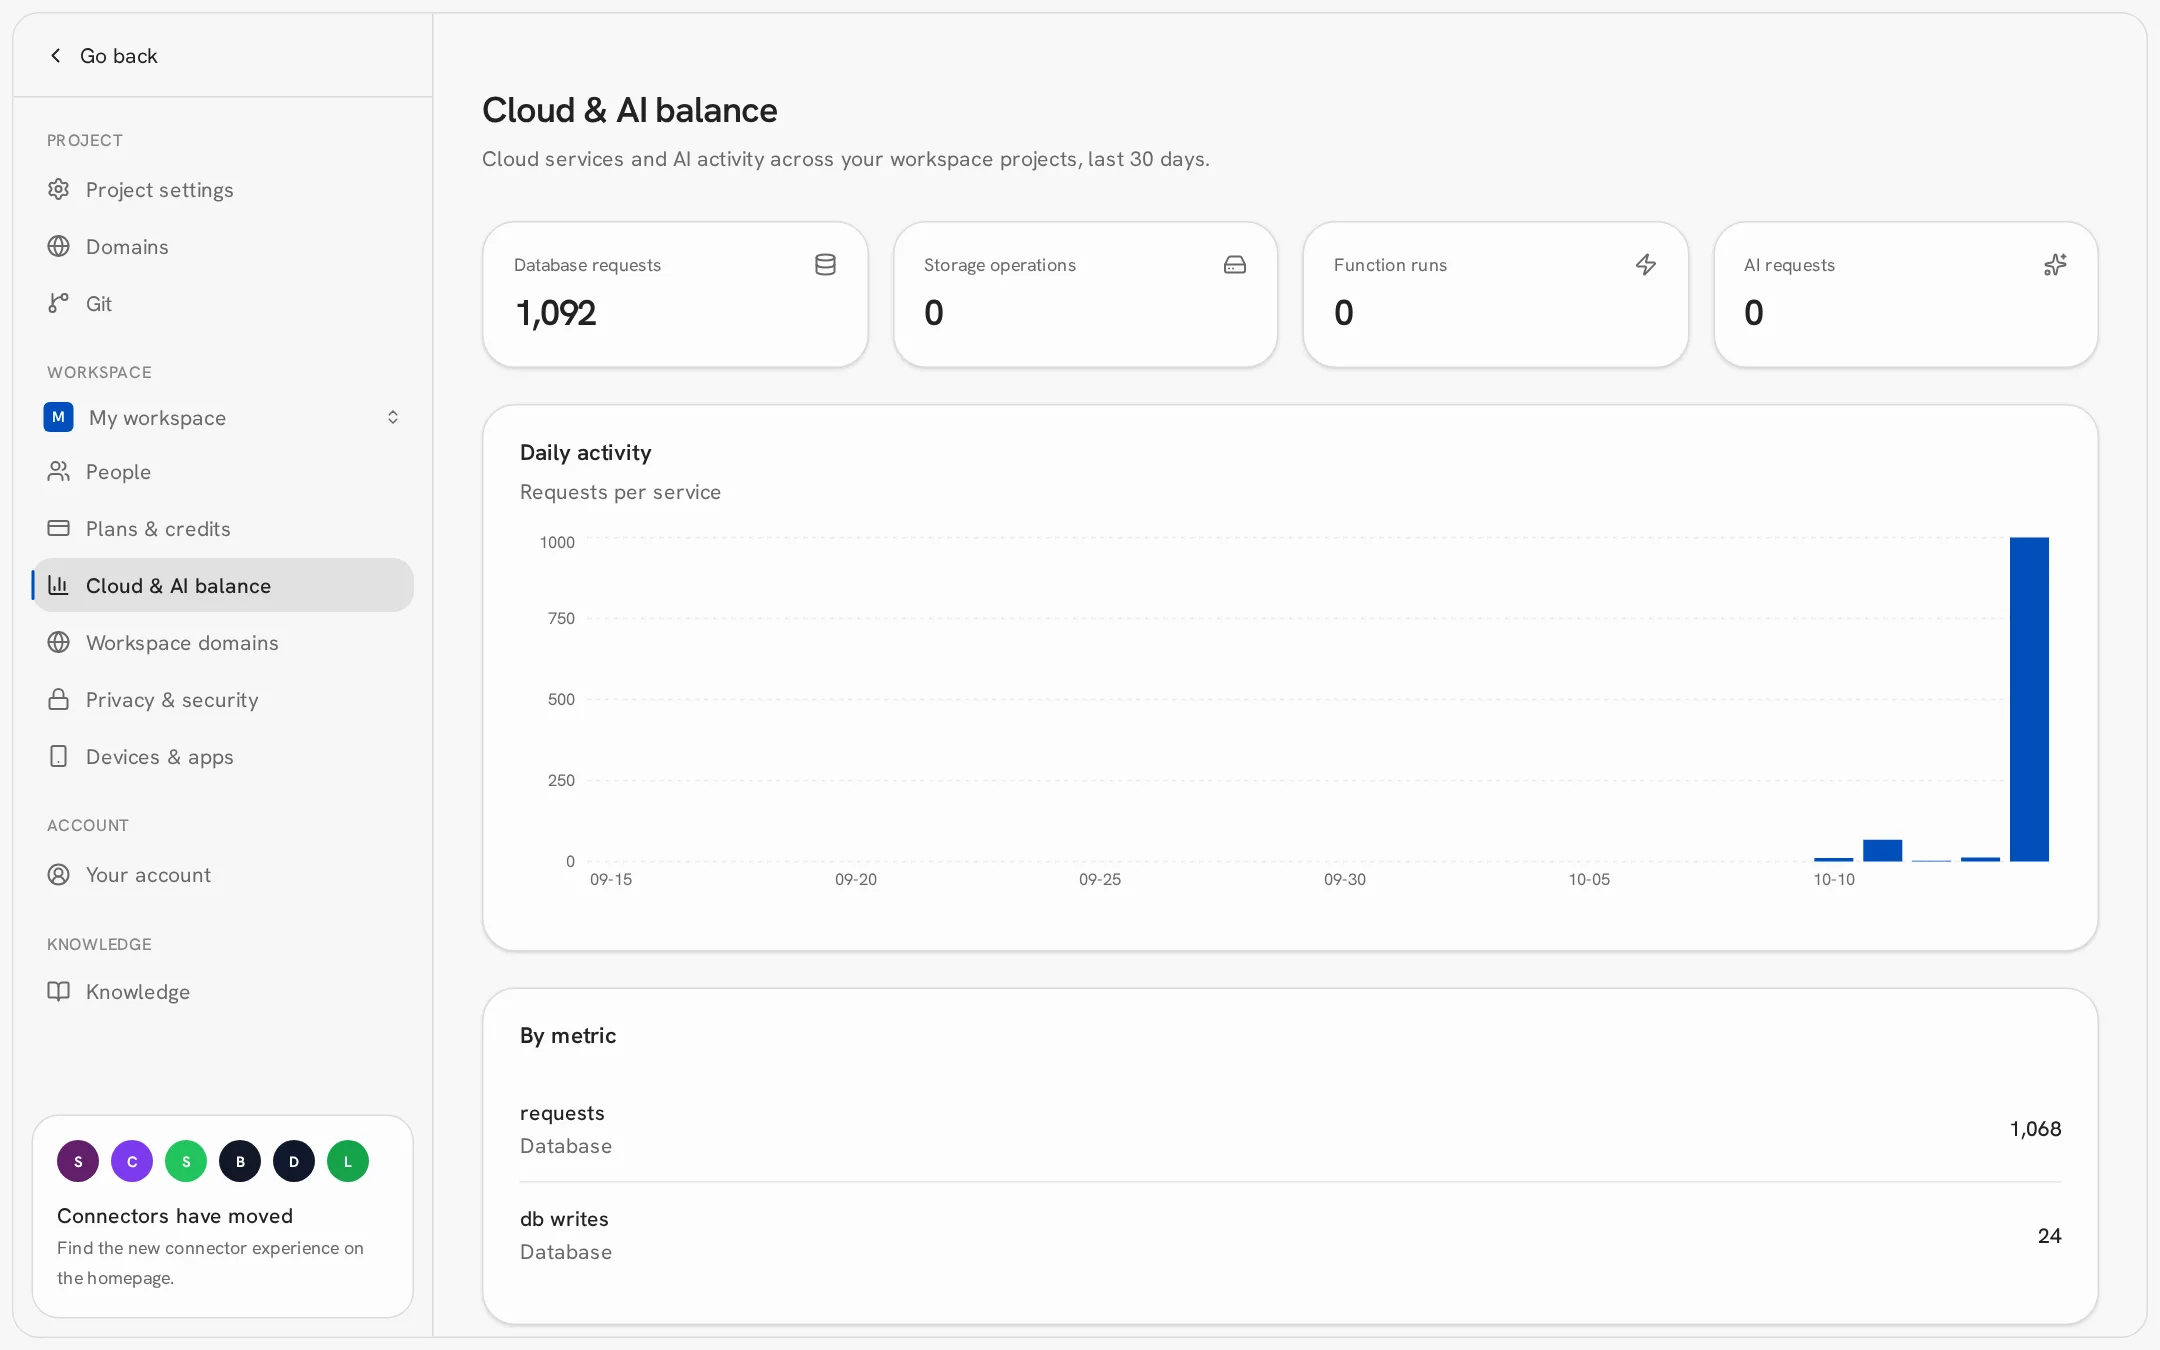This screenshot has width=2160, height=1350.
Task: Click the Storage operations card
Action: coord(1085,294)
